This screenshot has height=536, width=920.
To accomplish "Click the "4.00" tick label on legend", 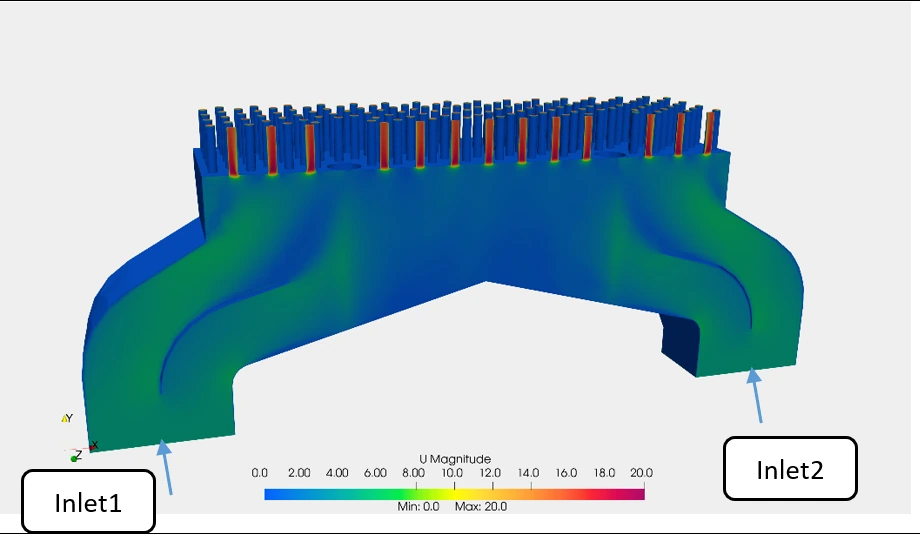I will point(337,473).
